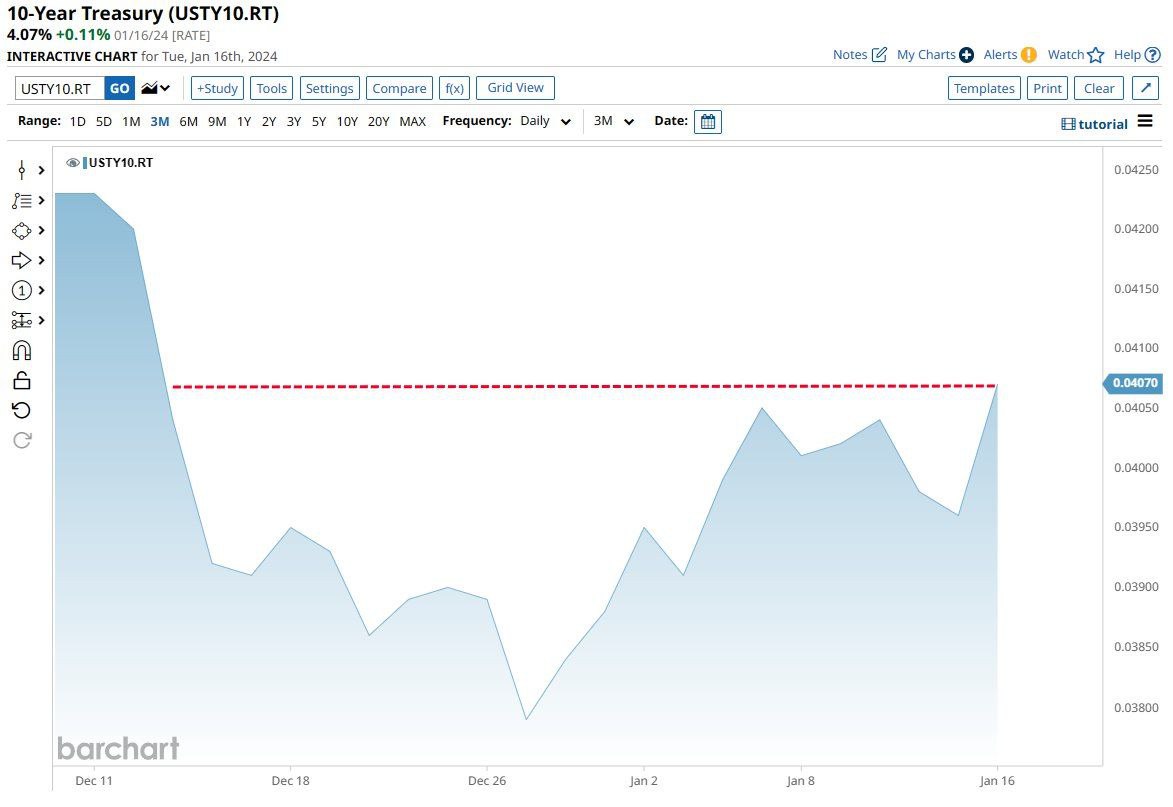Open the Templates button
1173x807 pixels.
coord(983,88)
